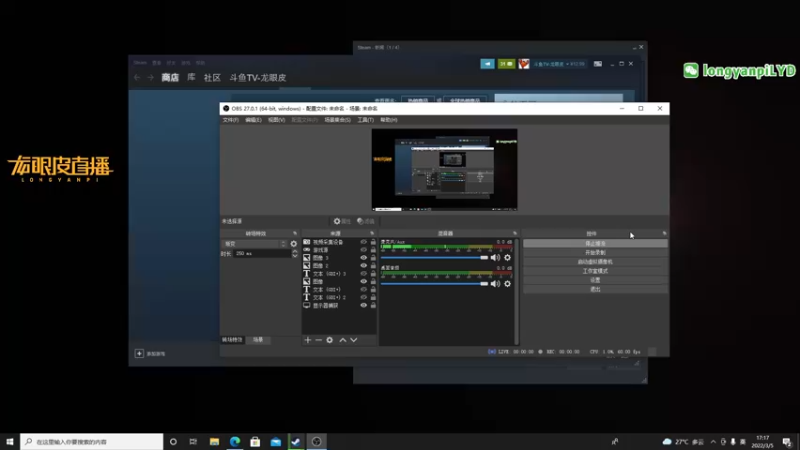Screen dimensions: 800x450
Task: Toggle visibility of 文本 (GDI+) source
Action: tap(363, 289)
